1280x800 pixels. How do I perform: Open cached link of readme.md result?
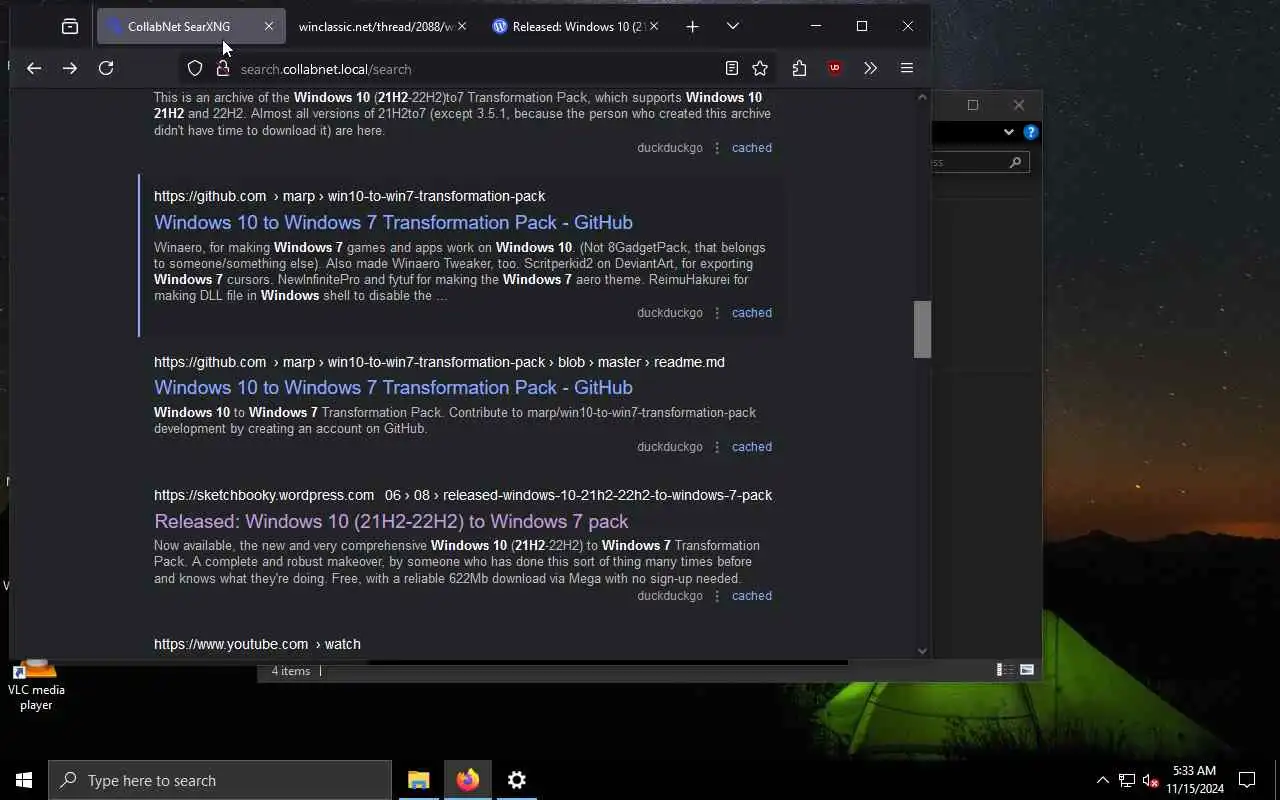coord(752,447)
